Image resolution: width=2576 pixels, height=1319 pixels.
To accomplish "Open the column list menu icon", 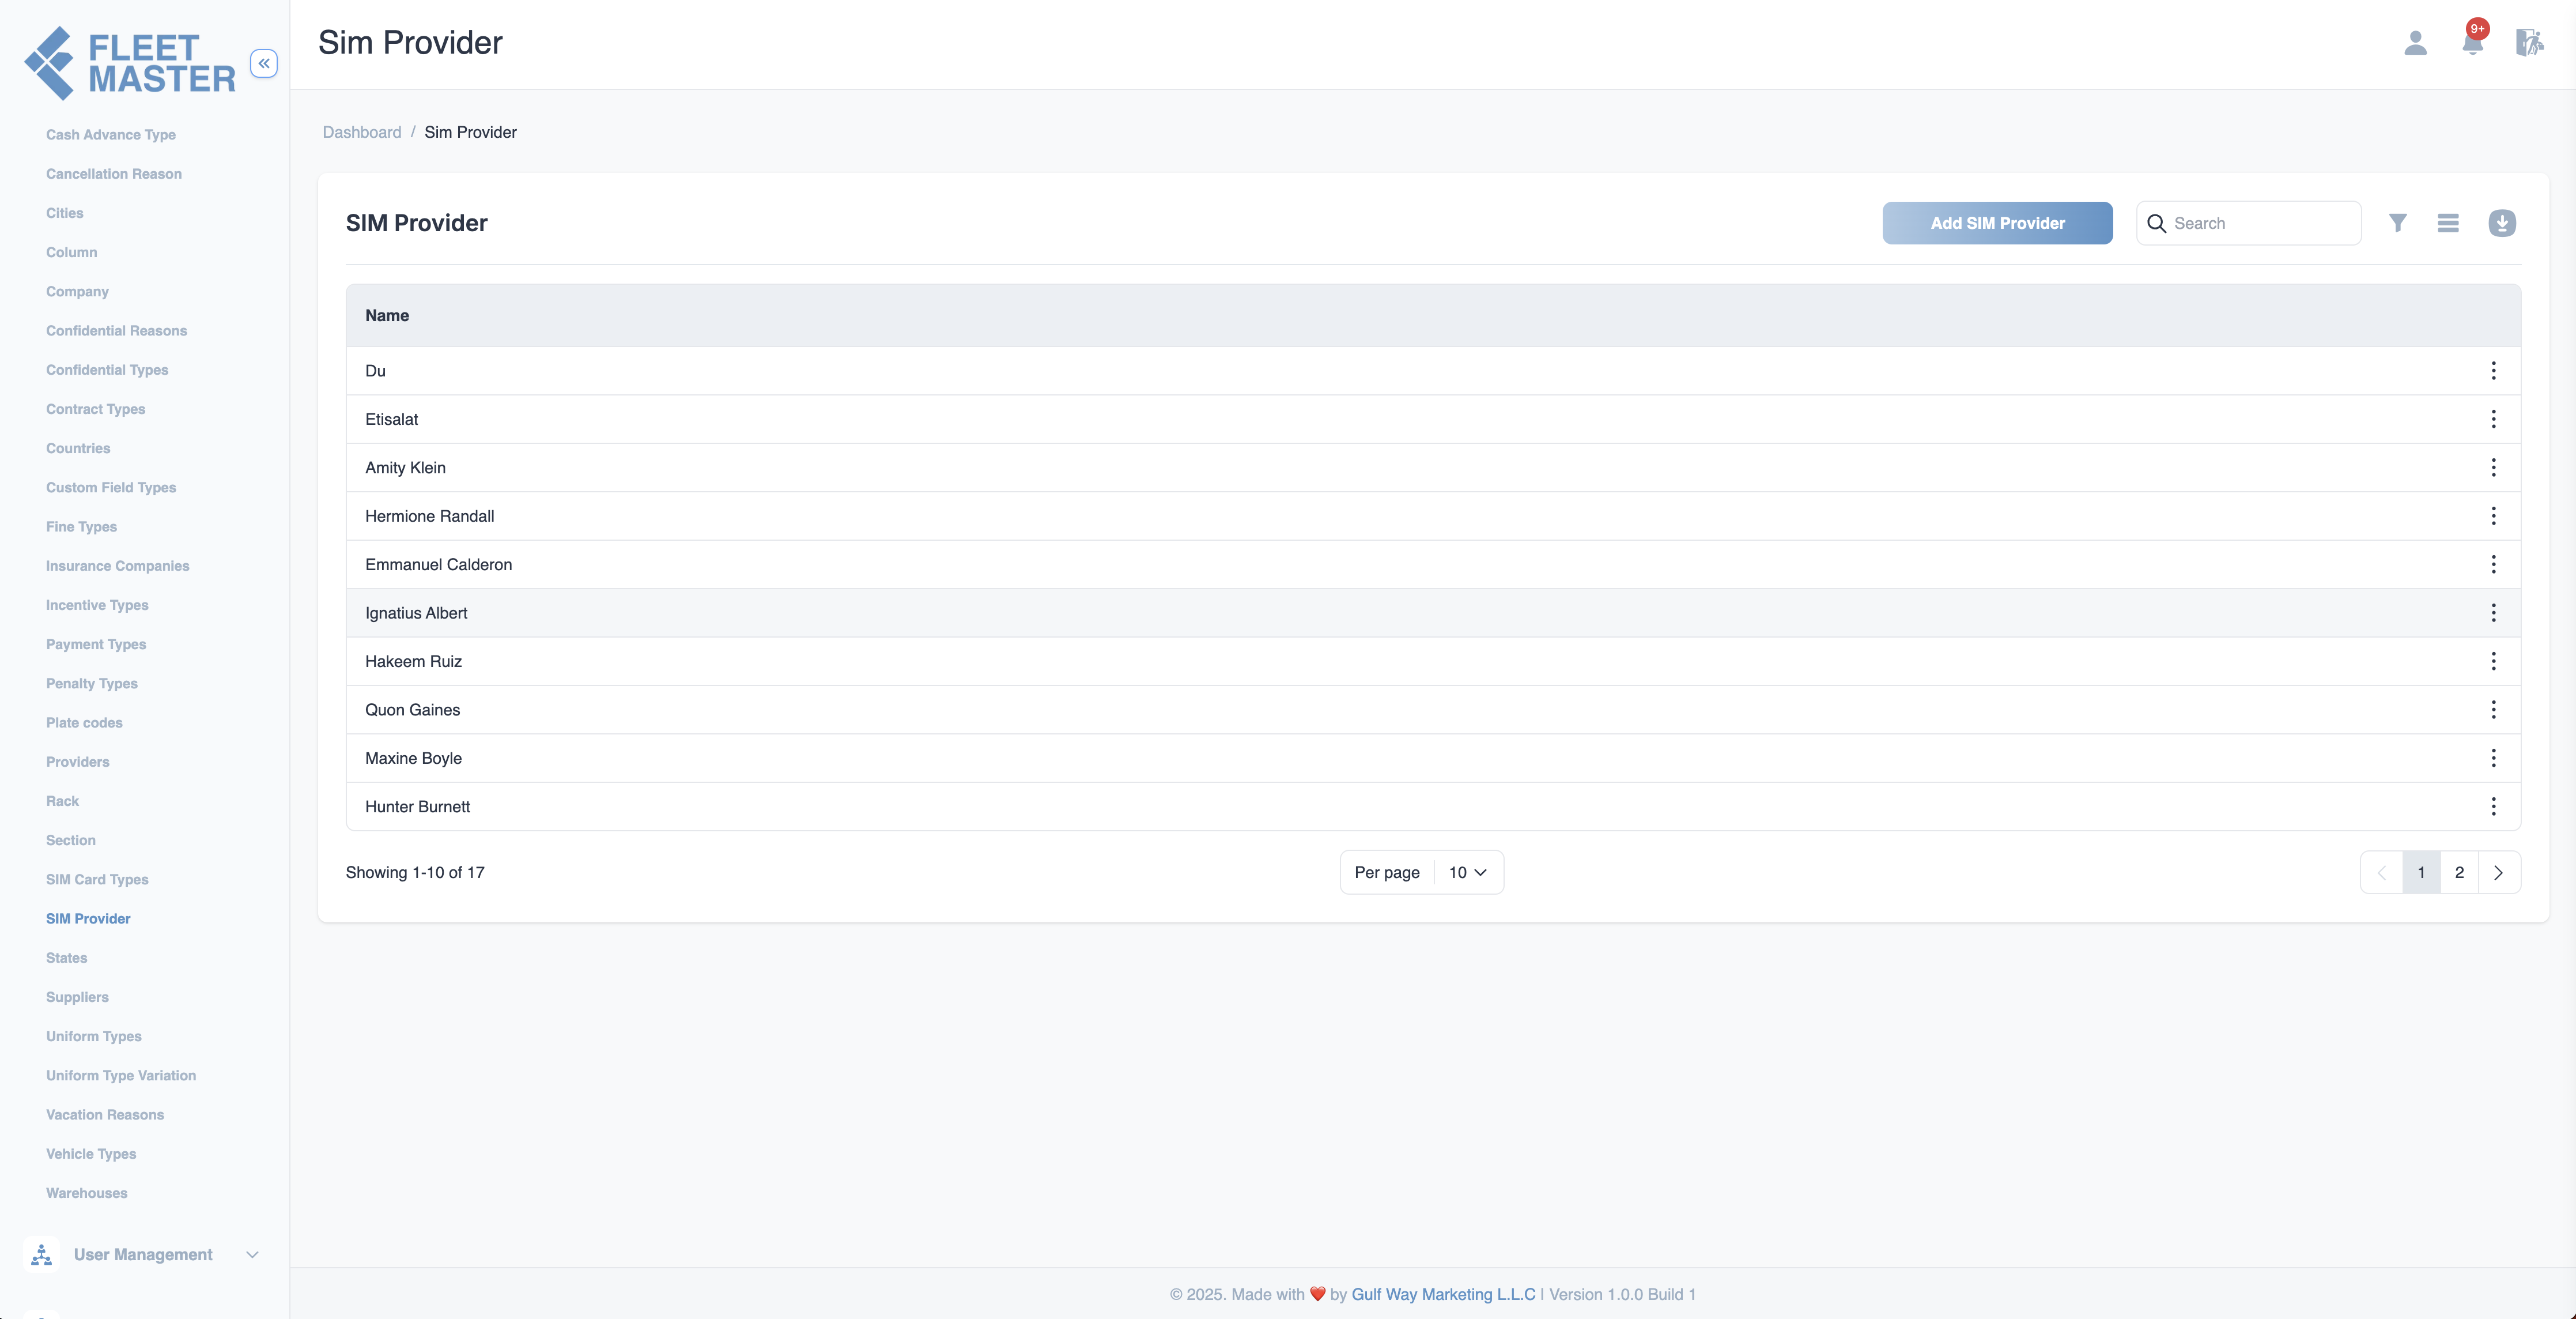I will (2448, 223).
